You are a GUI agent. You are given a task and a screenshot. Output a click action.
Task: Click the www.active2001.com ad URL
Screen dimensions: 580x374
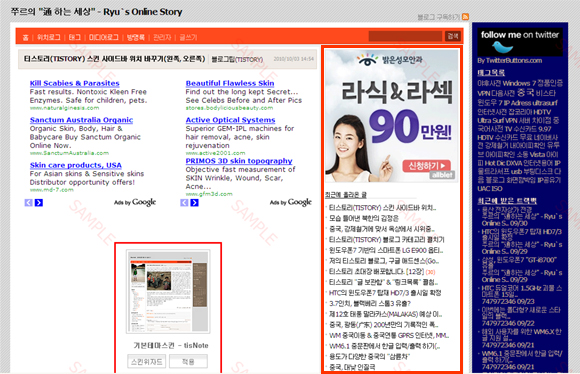click(215, 153)
